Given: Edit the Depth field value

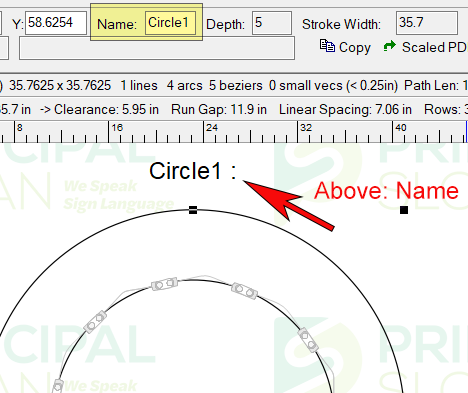Looking at the screenshot, I should [272, 23].
